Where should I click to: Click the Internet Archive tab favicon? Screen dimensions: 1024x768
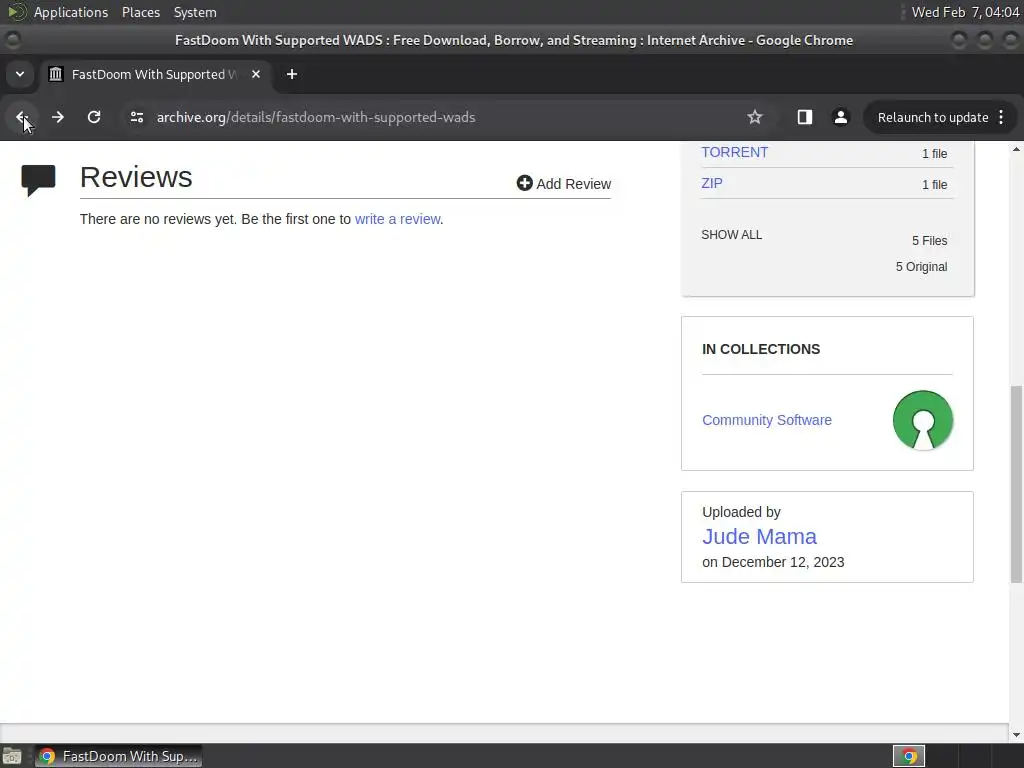tap(56, 74)
